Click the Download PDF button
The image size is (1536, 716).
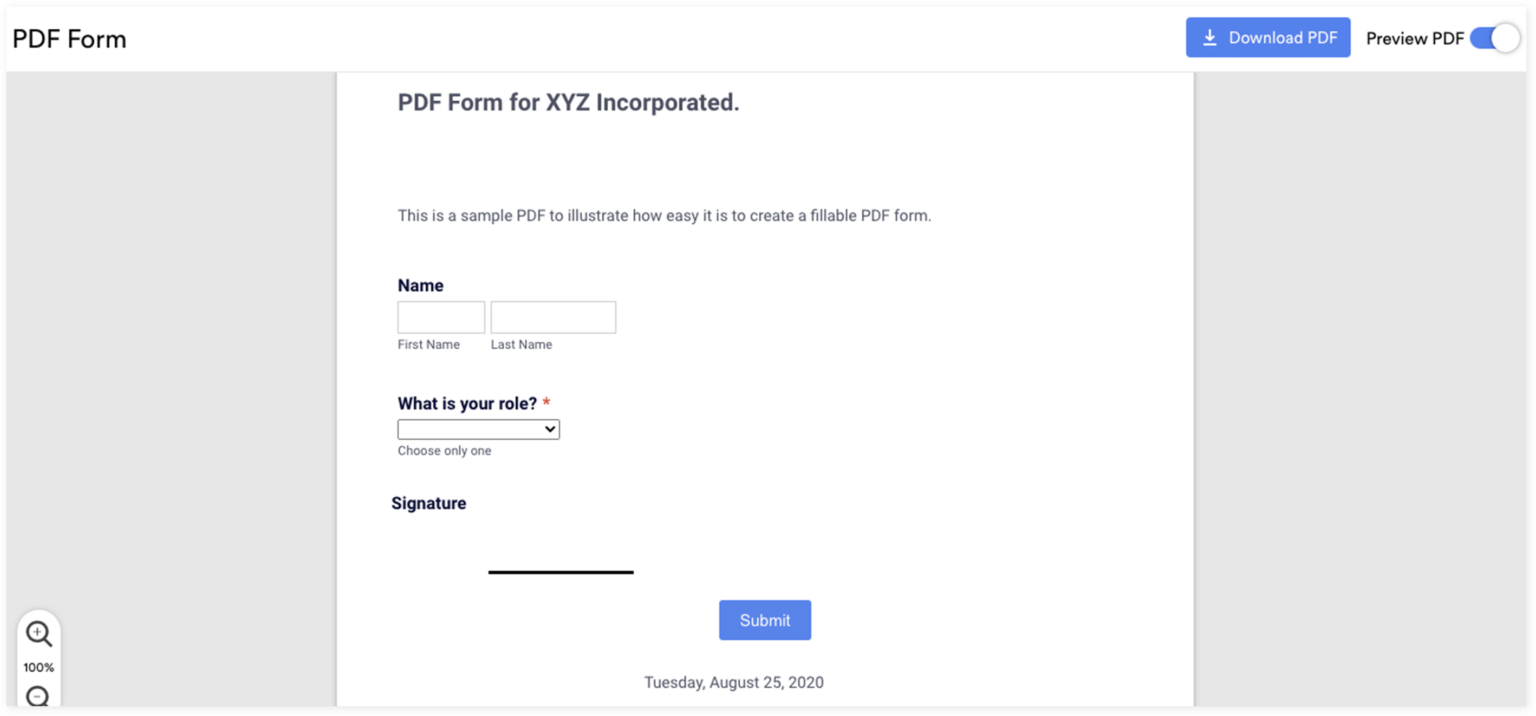[x=1268, y=37]
